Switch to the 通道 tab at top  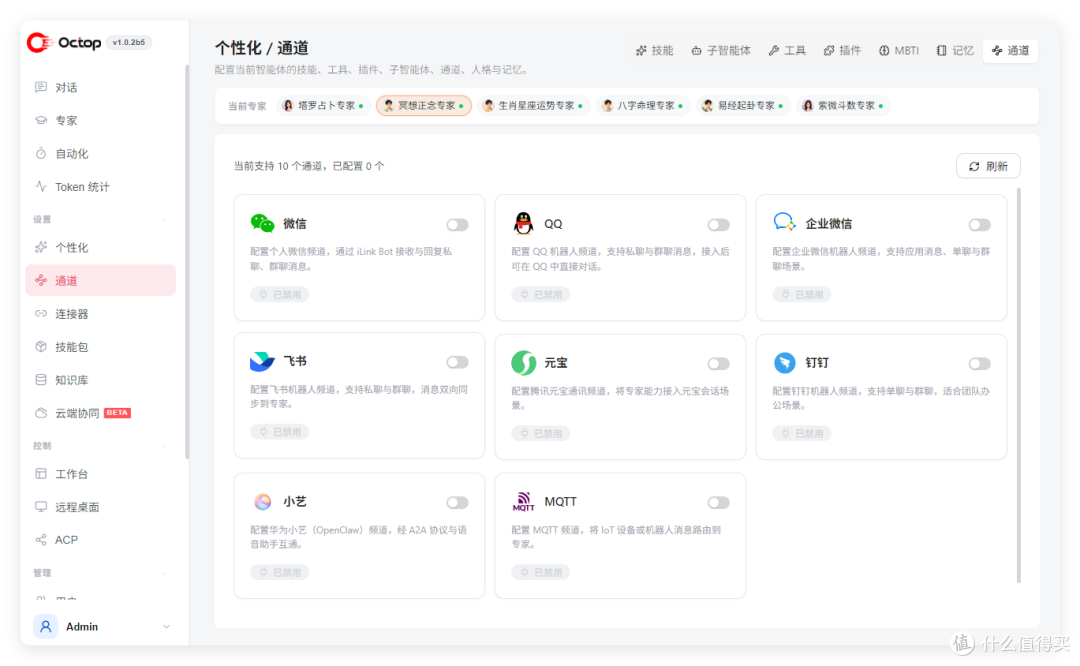(x=1010, y=50)
